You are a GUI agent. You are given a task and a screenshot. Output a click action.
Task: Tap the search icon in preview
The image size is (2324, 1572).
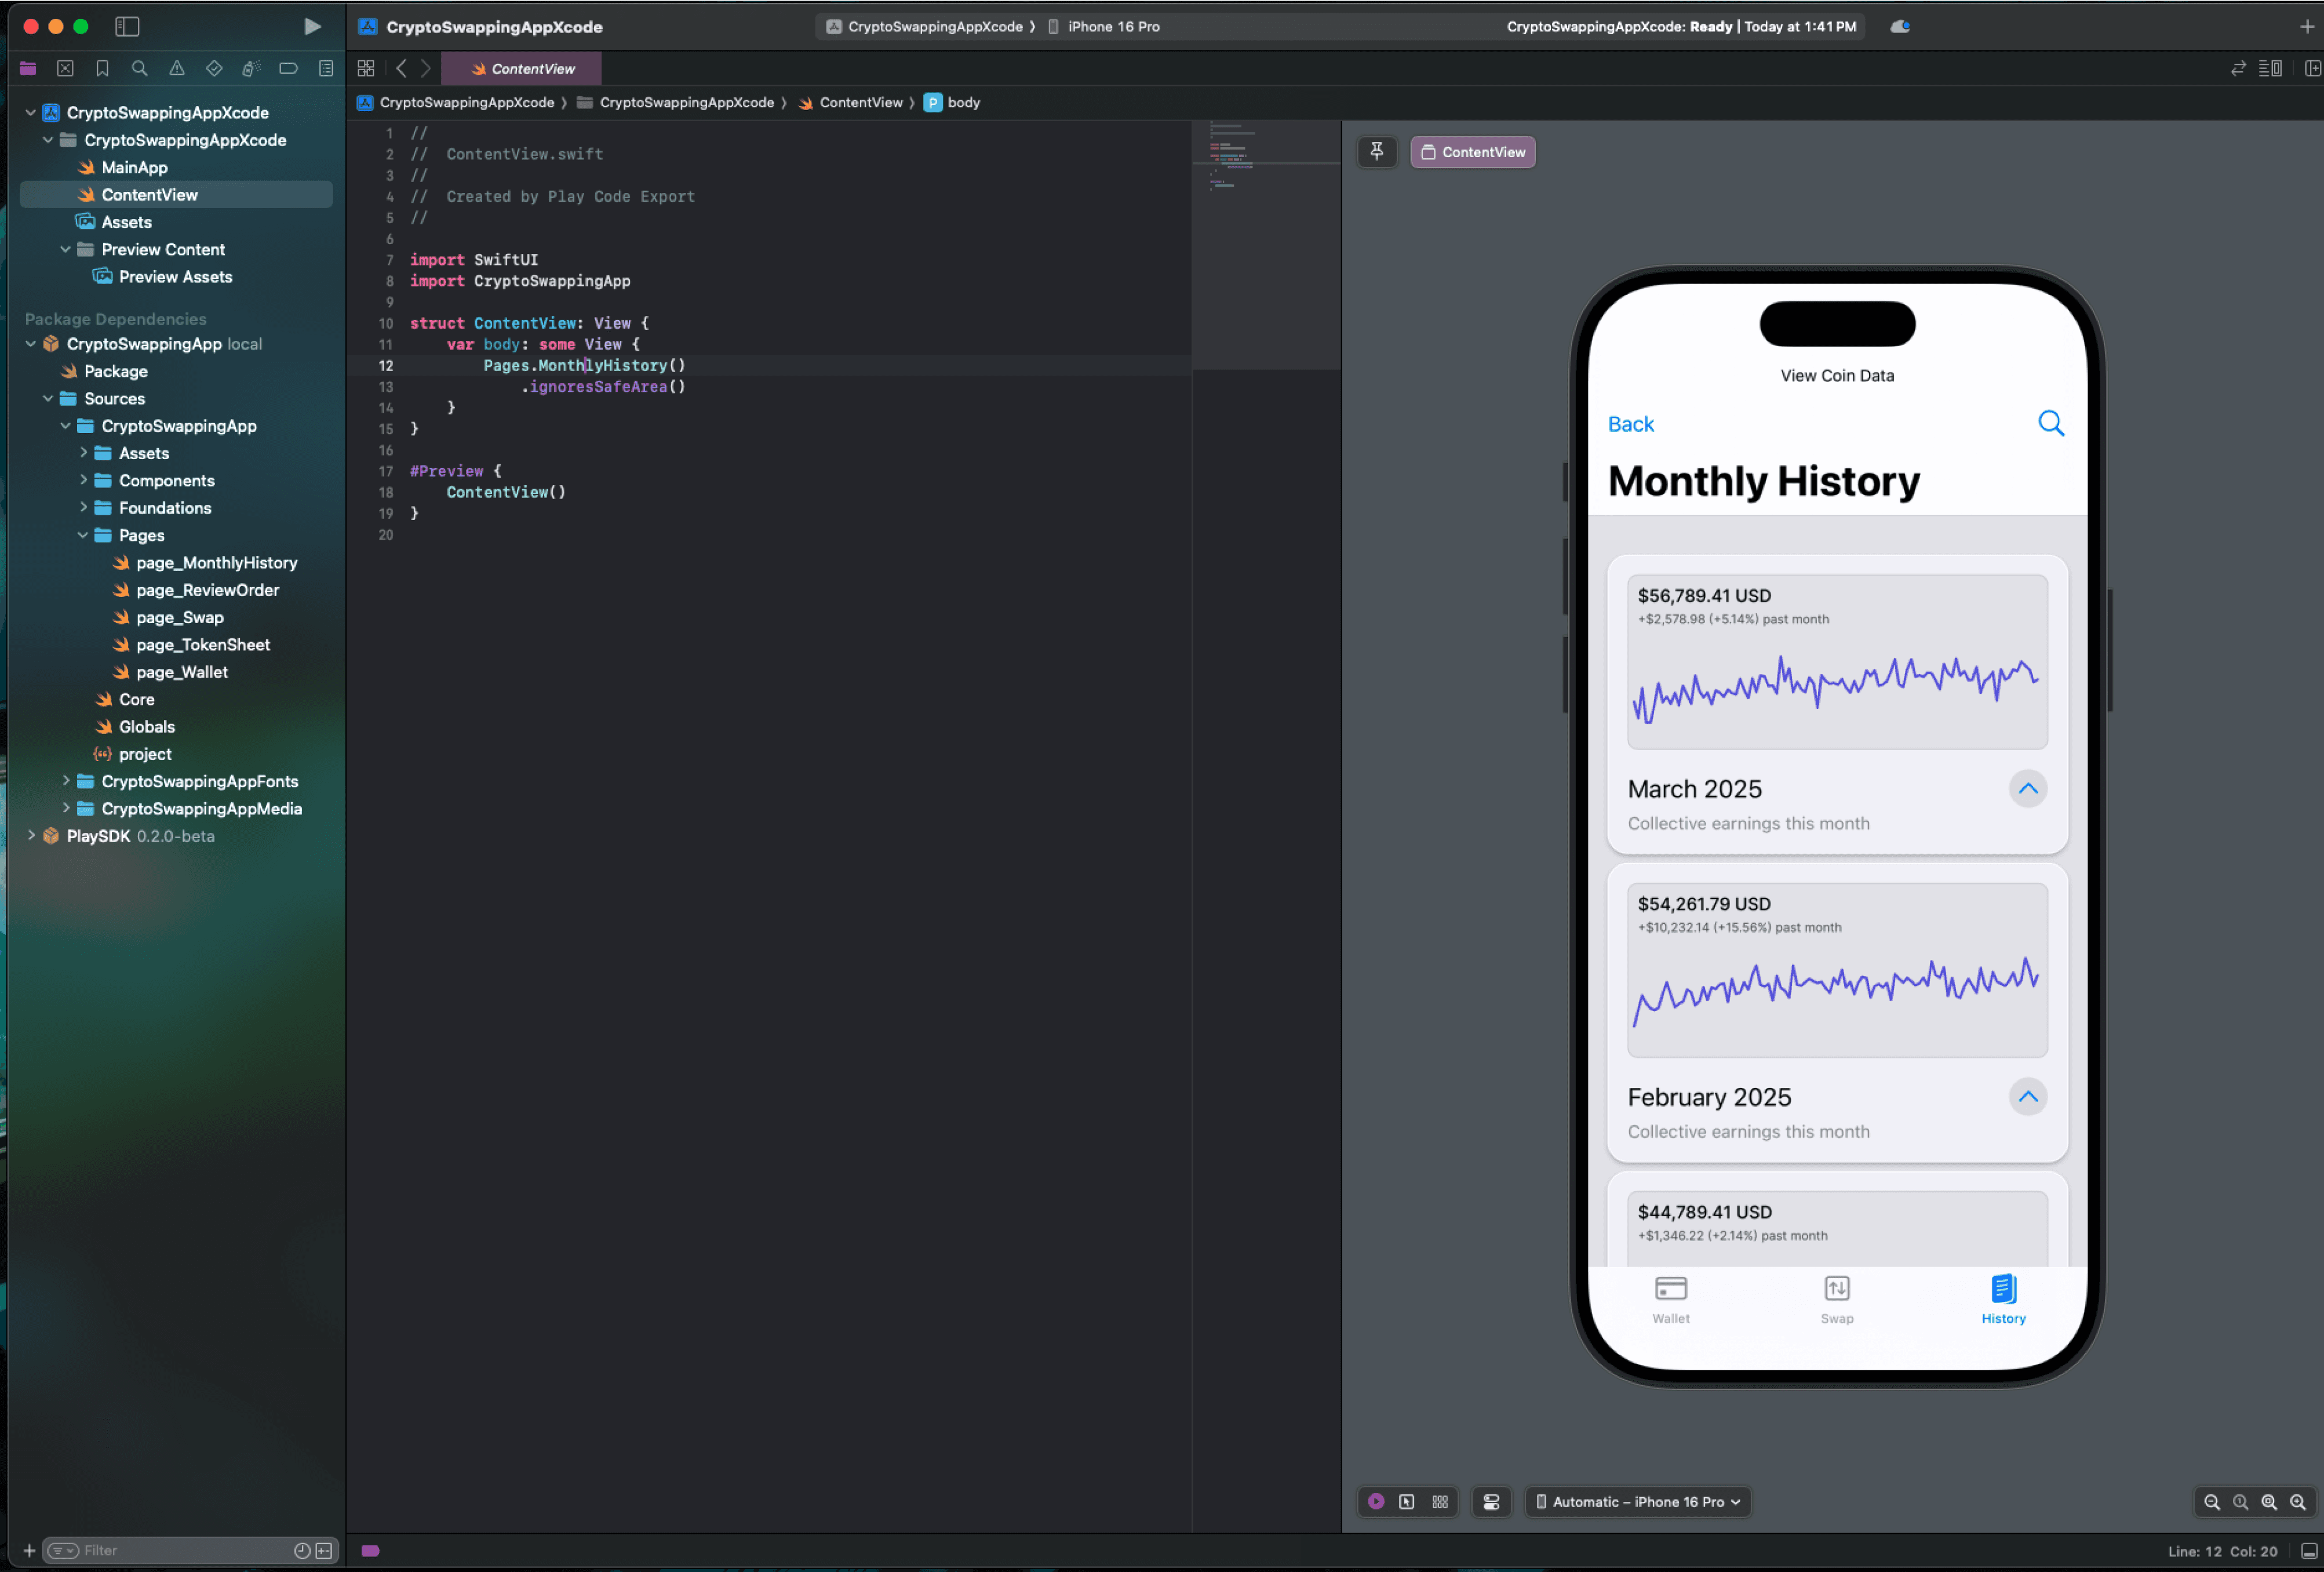click(2051, 424)
